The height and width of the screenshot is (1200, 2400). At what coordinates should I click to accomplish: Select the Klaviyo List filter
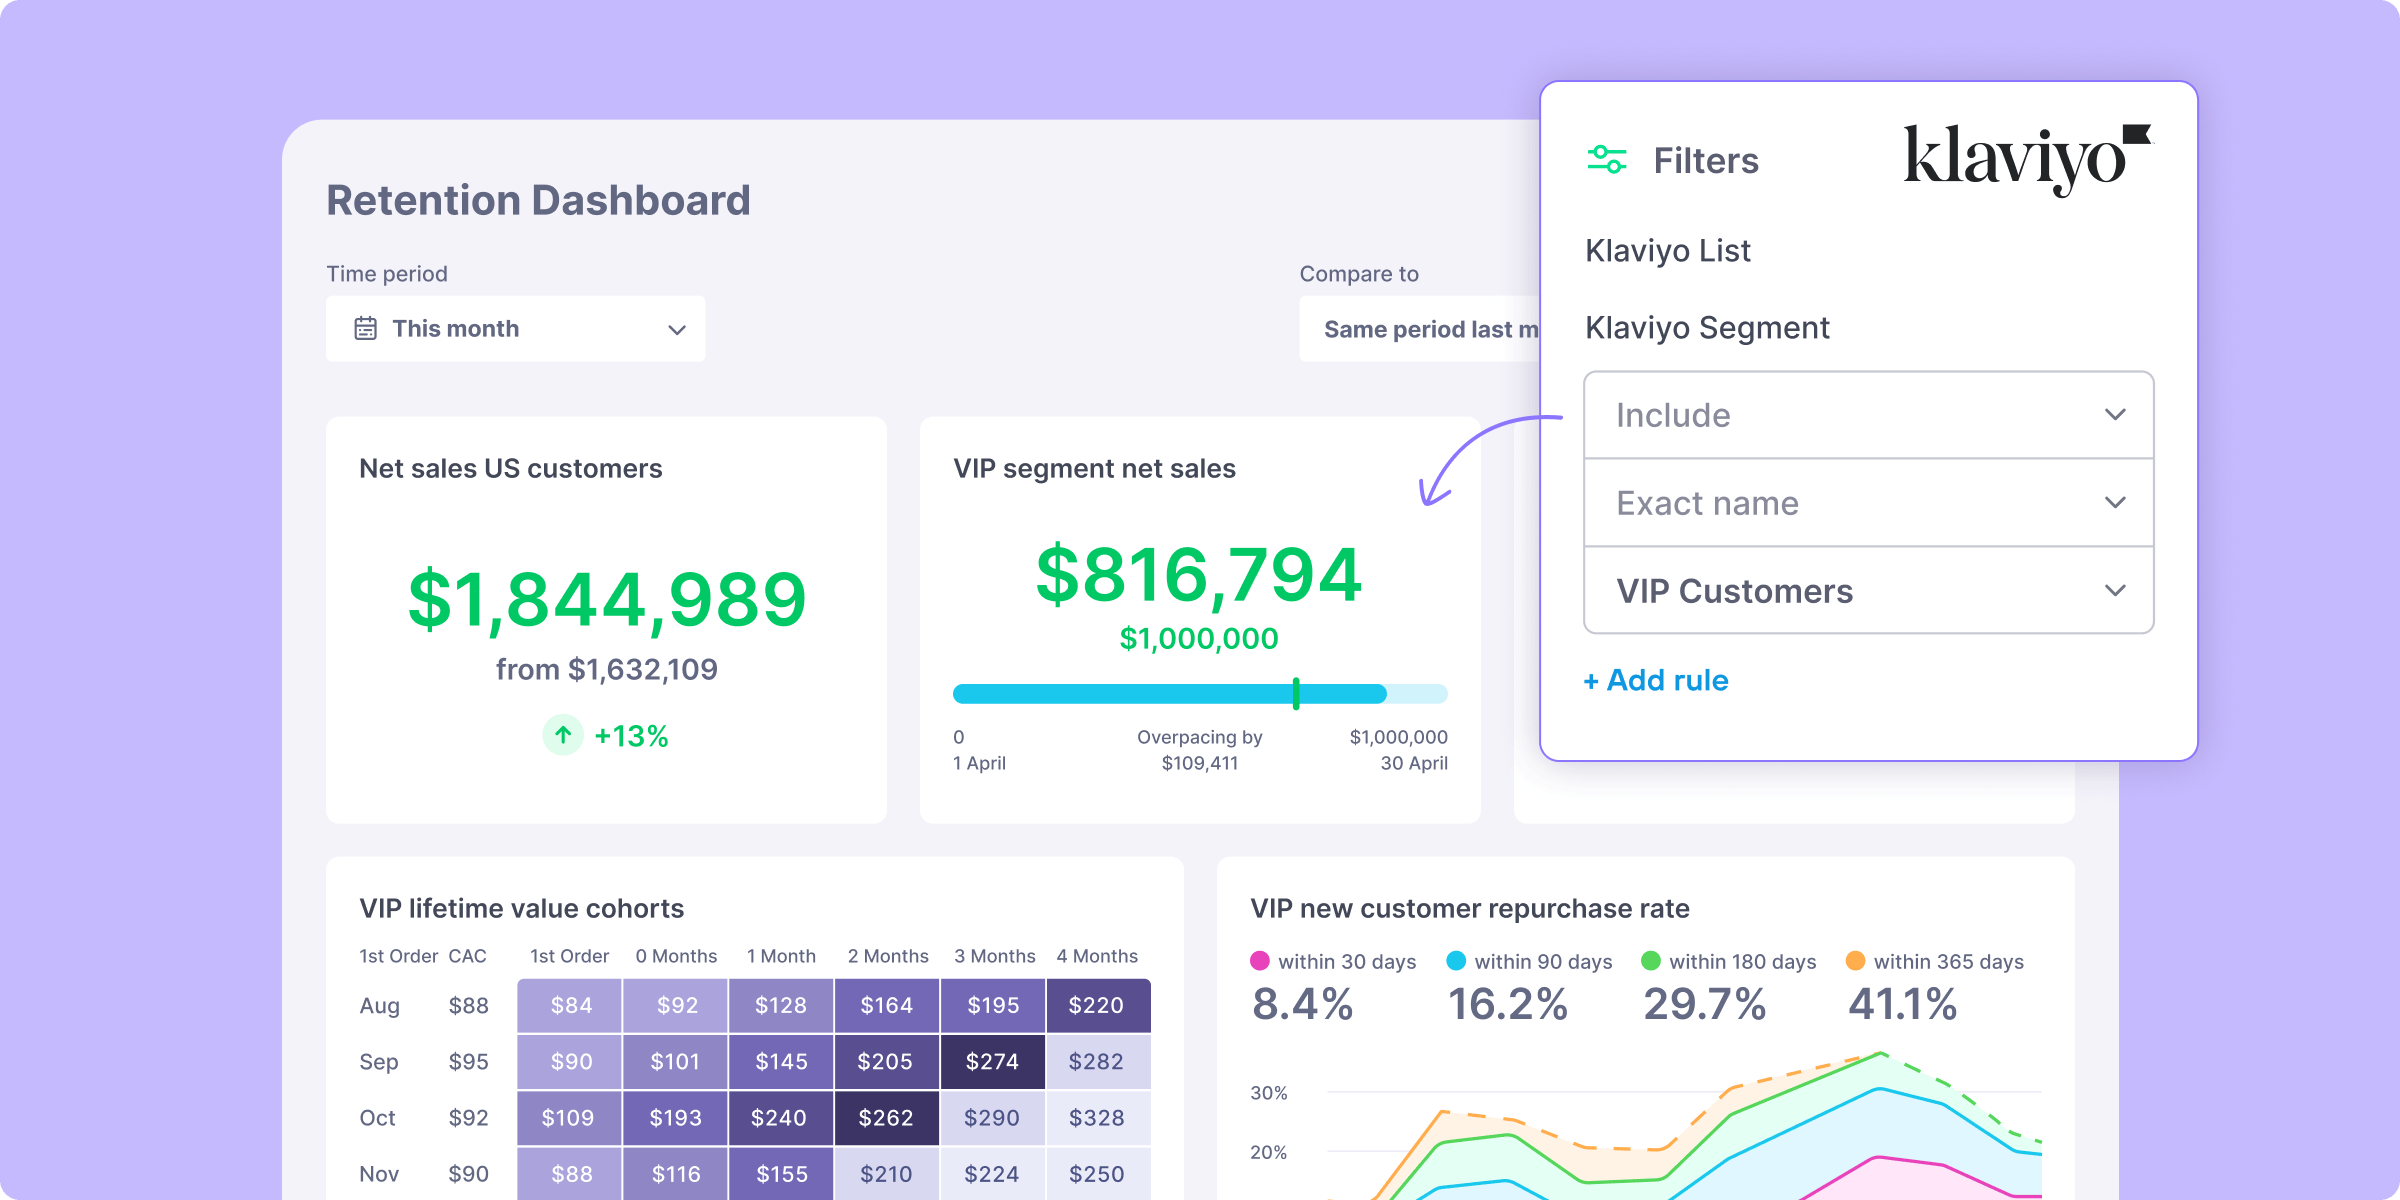1668,251
